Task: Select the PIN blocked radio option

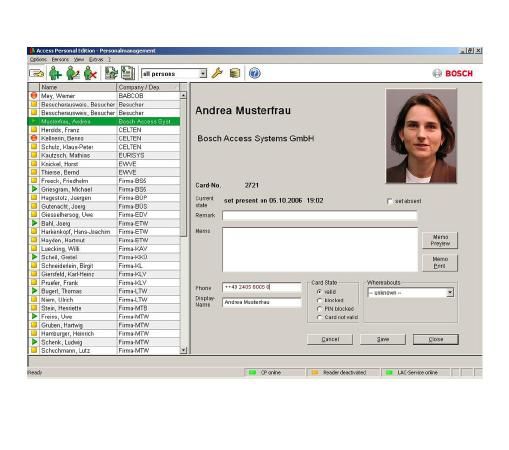Action: point(319,309)
